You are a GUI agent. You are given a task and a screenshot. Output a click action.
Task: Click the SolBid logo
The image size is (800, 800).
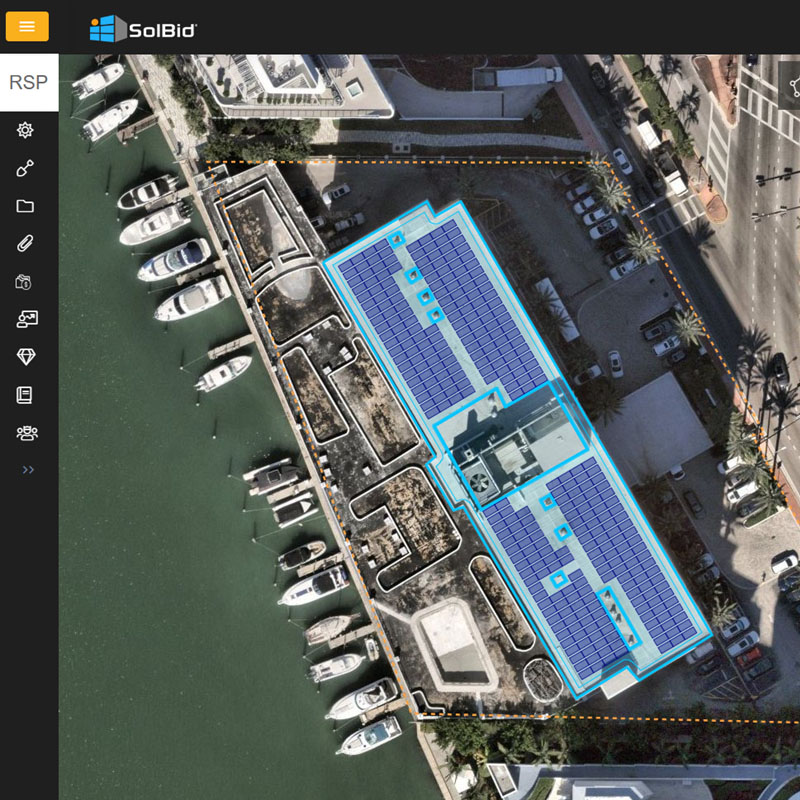tap(143, 29)
